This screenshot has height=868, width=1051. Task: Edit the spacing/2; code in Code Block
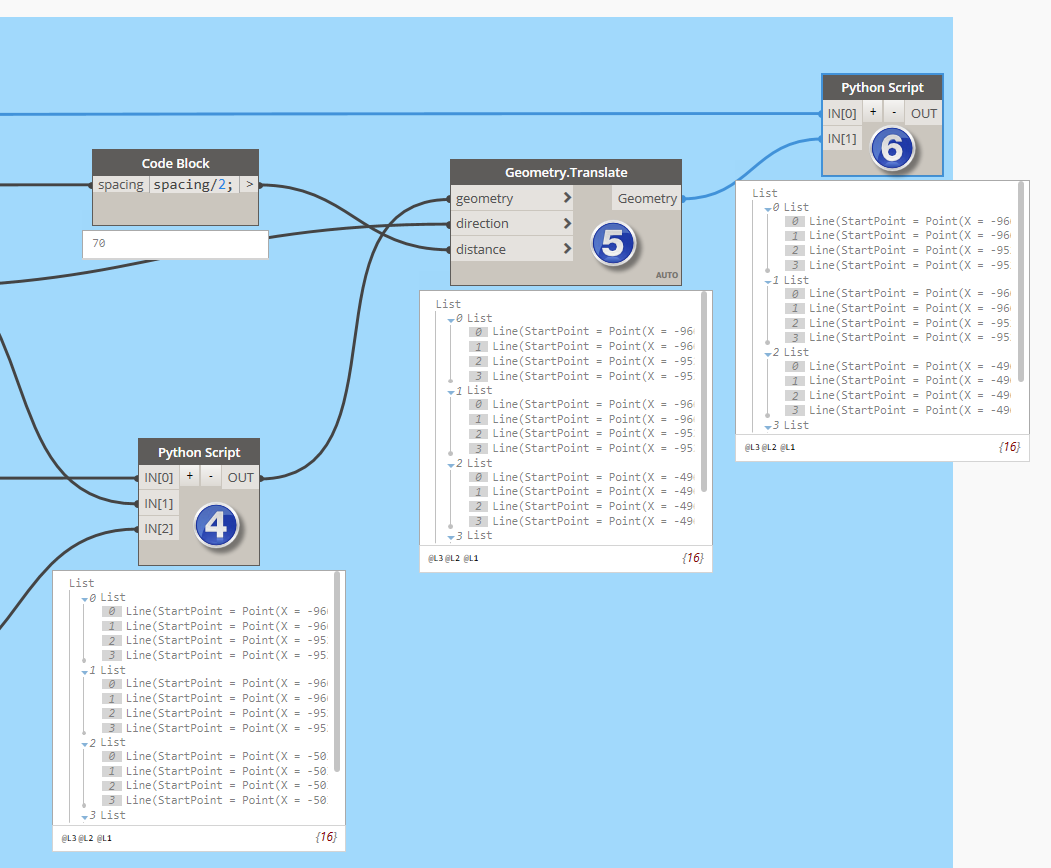[x=193, y=184]
